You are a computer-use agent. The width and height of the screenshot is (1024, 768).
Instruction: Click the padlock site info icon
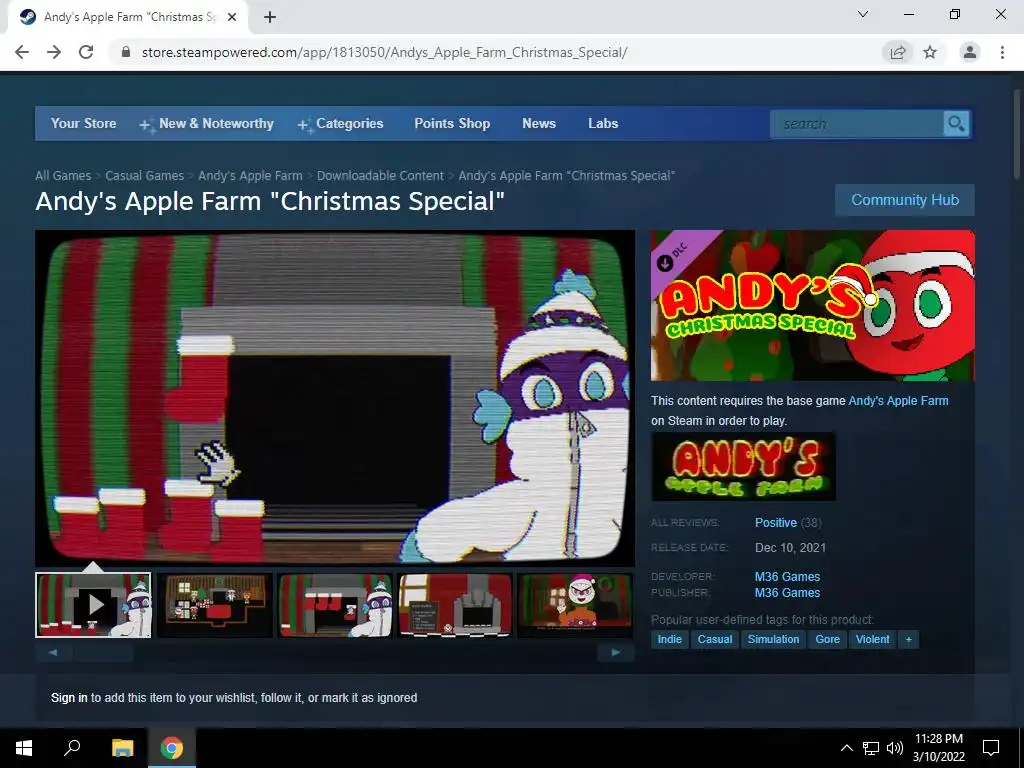coord(127,52)
